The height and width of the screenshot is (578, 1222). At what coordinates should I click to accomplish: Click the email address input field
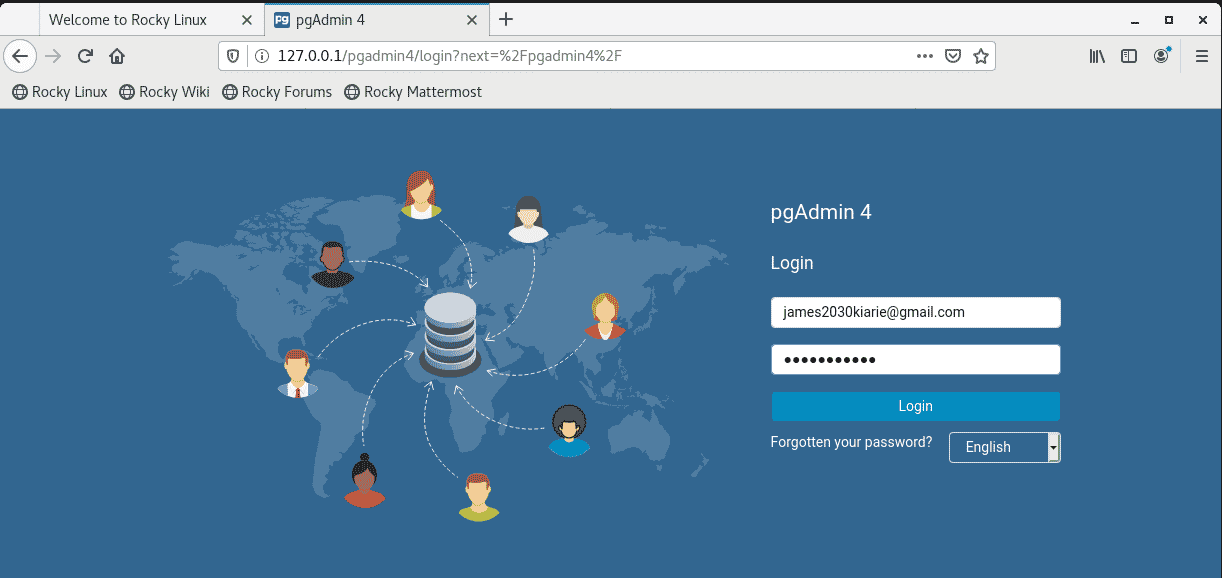pyautogui.click(x=915, y=312)
